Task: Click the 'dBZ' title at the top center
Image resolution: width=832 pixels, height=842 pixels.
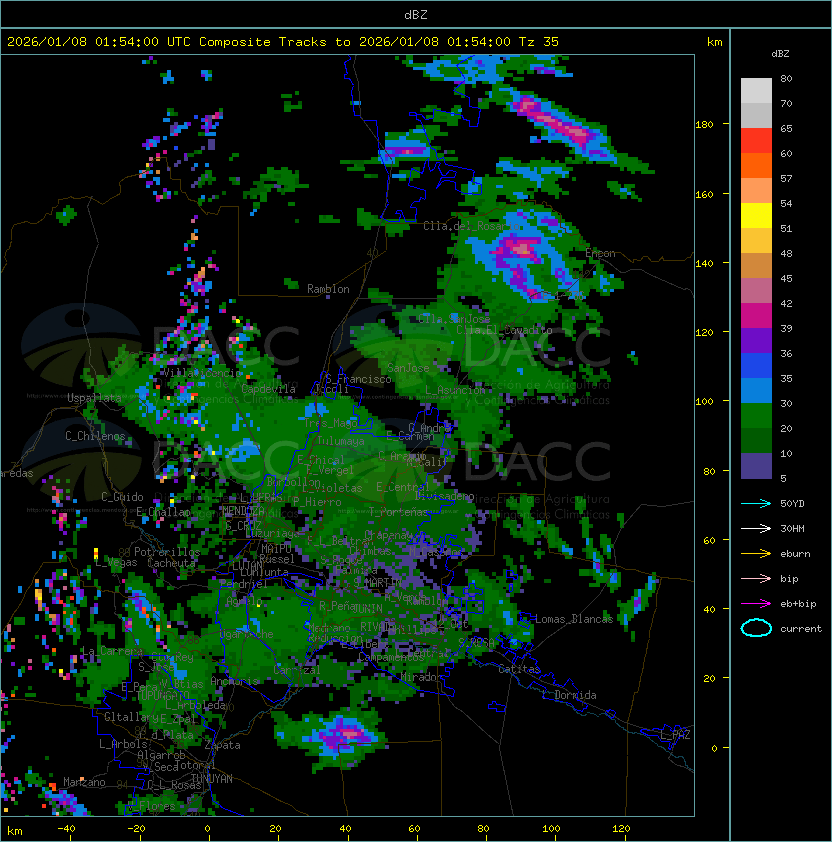Action: 416,15
